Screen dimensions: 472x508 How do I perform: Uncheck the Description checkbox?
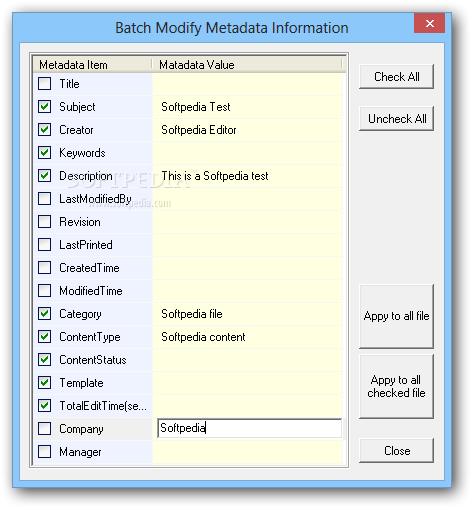(44, 176)
